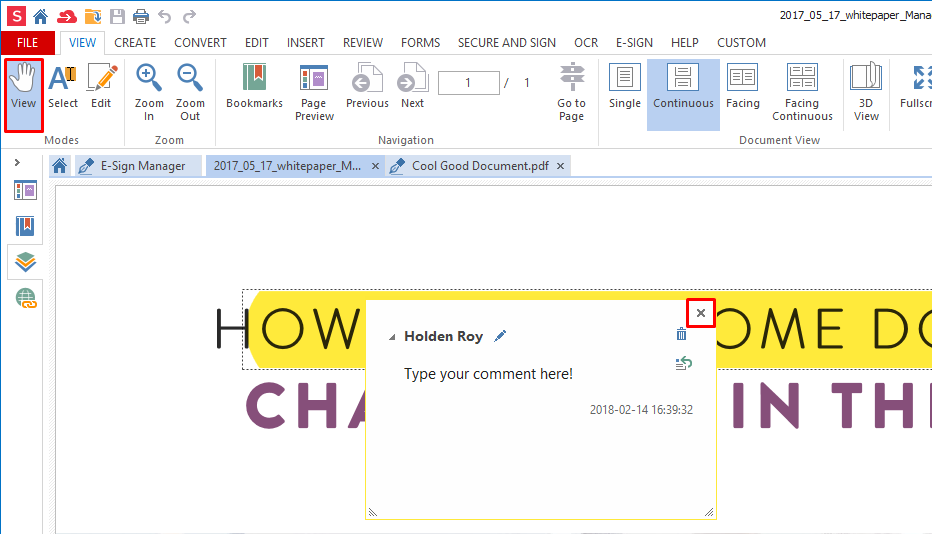Switch to the EDIT ribbon tab
The width and height of the screenshot is (932, 534).
pos(257,43)
